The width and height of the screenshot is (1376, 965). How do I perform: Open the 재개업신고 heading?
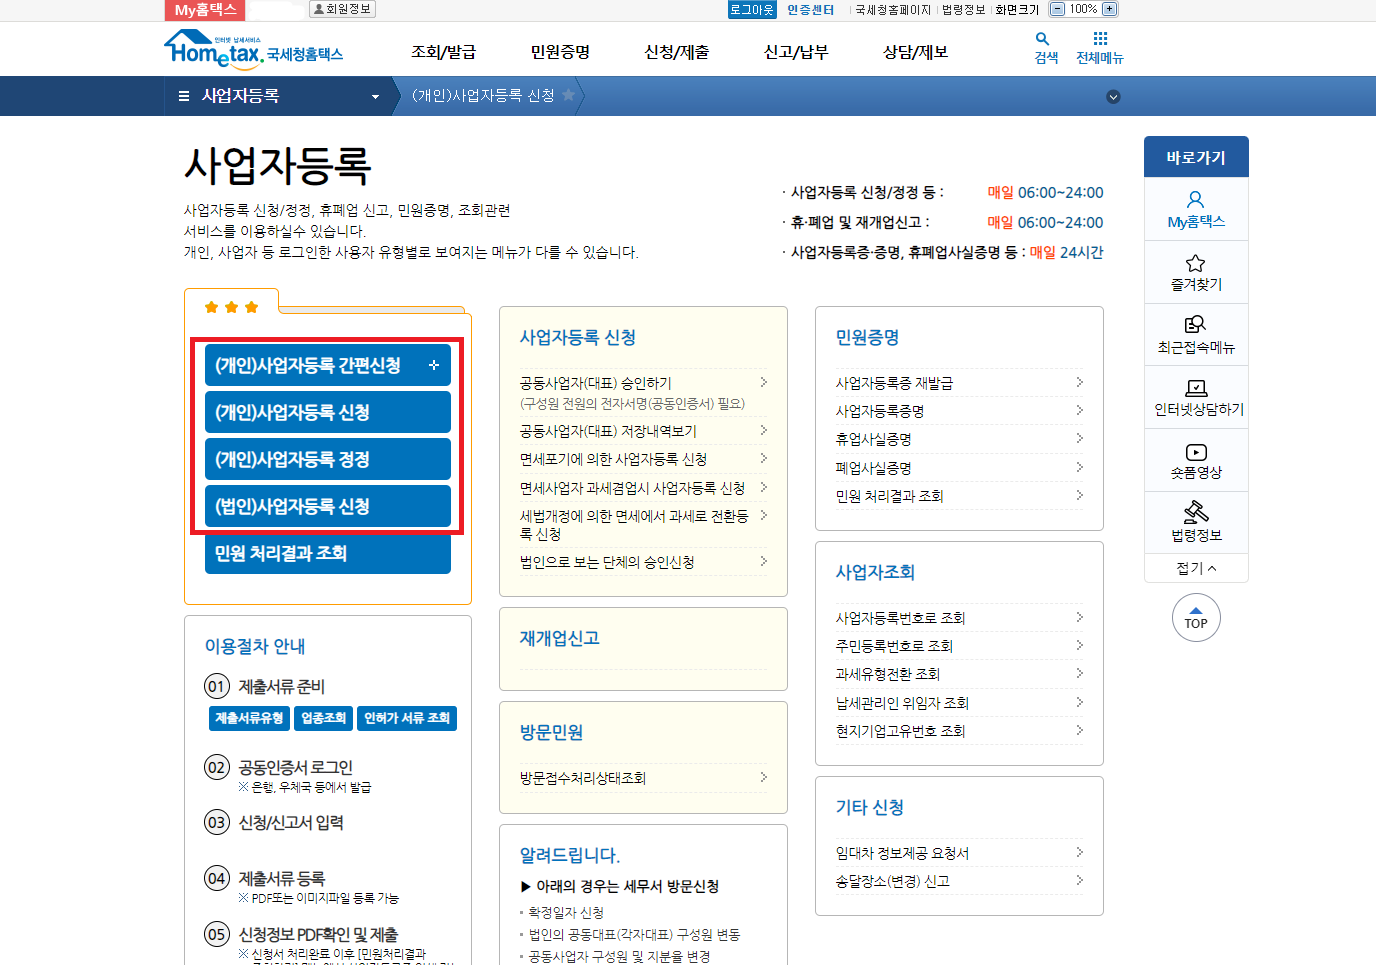(x=559, y=638)
